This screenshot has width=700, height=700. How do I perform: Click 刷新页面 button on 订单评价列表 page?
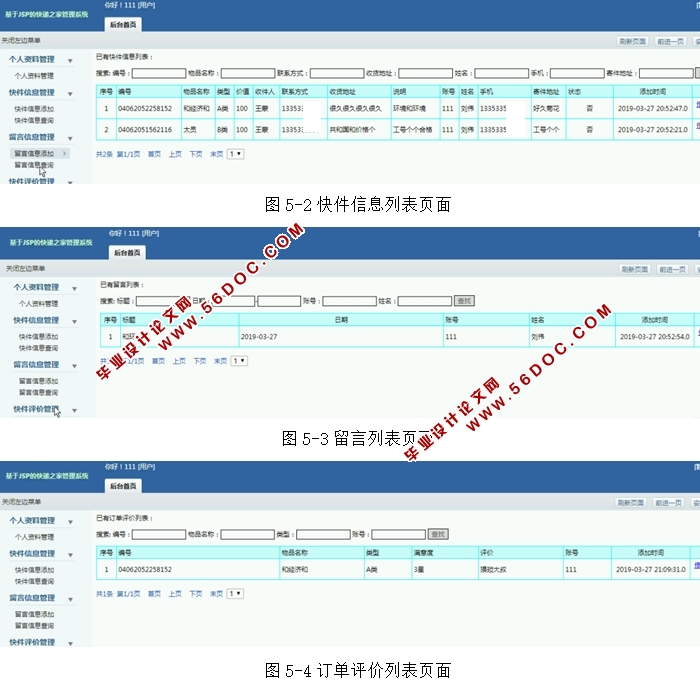630,503
